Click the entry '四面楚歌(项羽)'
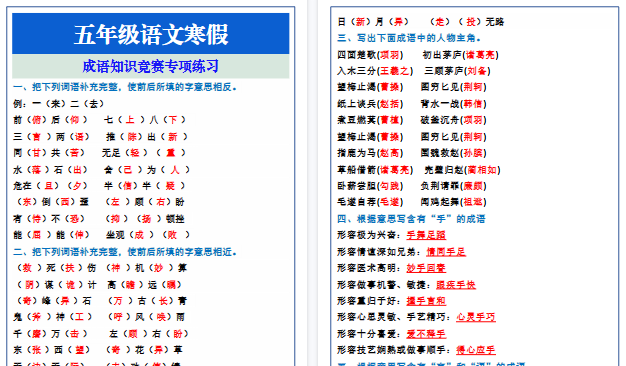The width and height of the screenshot is (626, 366). tap(370, 55)
